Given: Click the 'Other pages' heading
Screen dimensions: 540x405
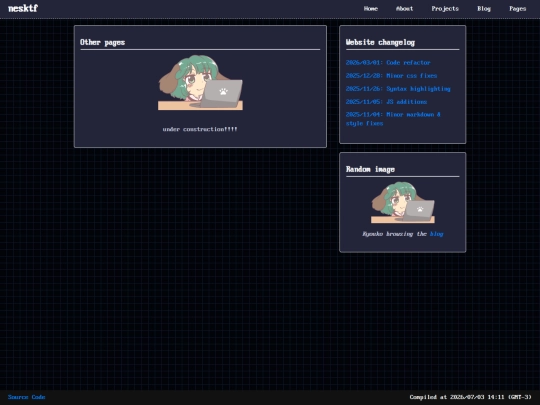Looking at the screenshot, I should (x=103, y=42).
